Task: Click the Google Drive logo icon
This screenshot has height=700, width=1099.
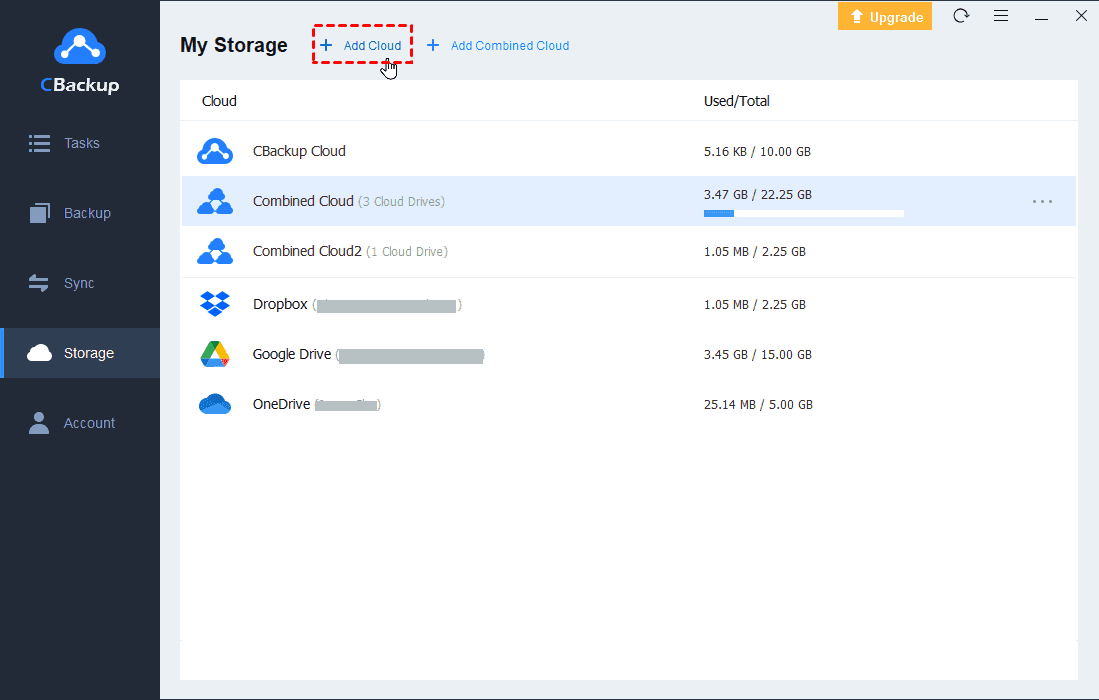Action: click(x=215, y=354)
